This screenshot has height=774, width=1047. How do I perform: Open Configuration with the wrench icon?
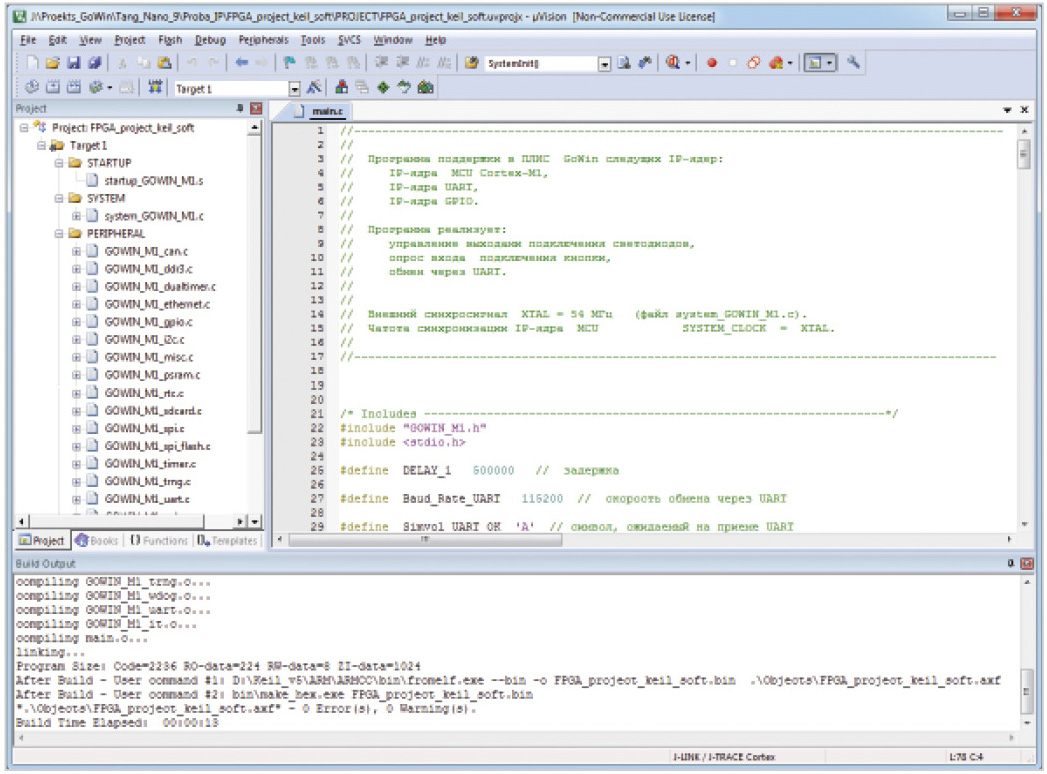tap(853, 63)
